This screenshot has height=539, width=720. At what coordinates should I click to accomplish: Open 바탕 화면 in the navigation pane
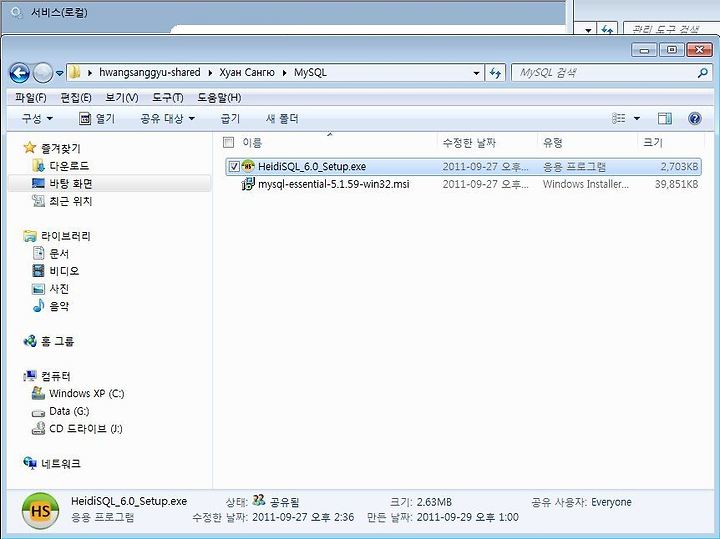click(71, 184)
